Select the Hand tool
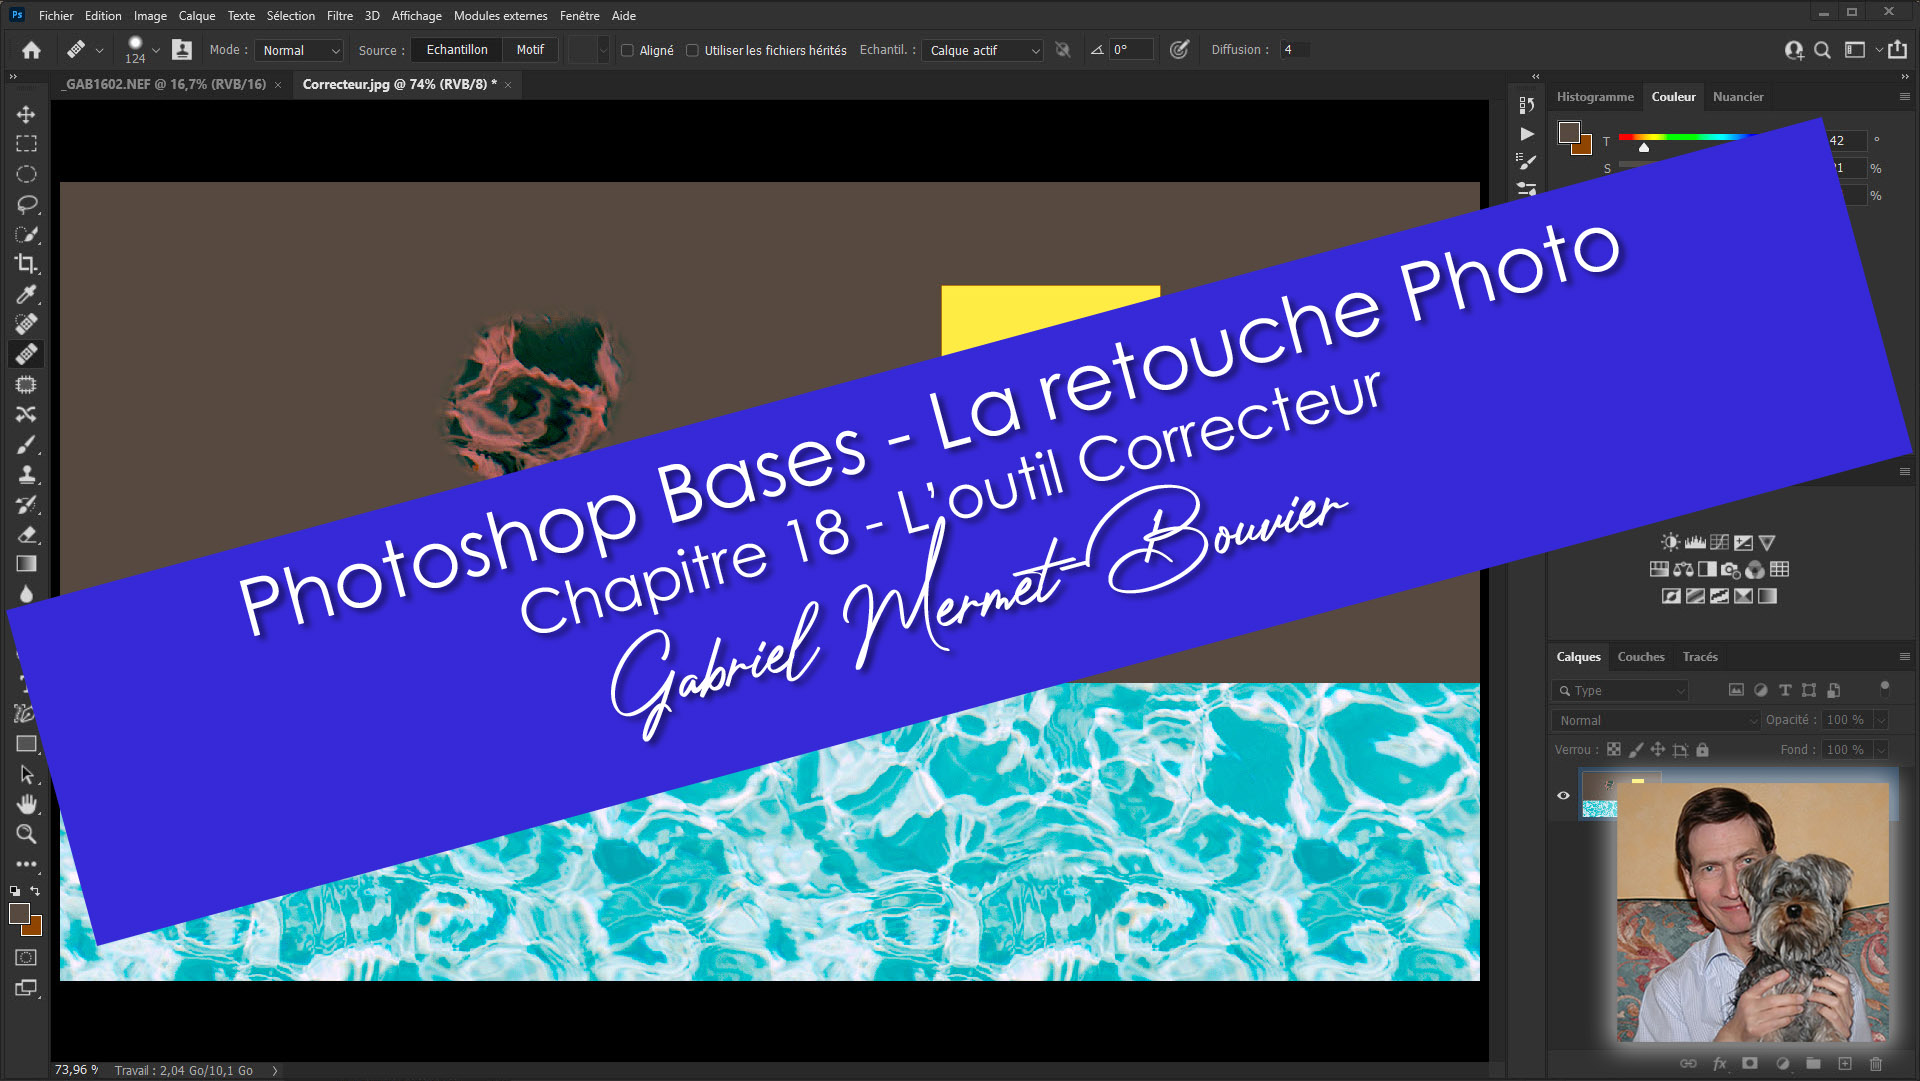The width and height of the screenshot is (1920, 1081). (x=26, y=804)
